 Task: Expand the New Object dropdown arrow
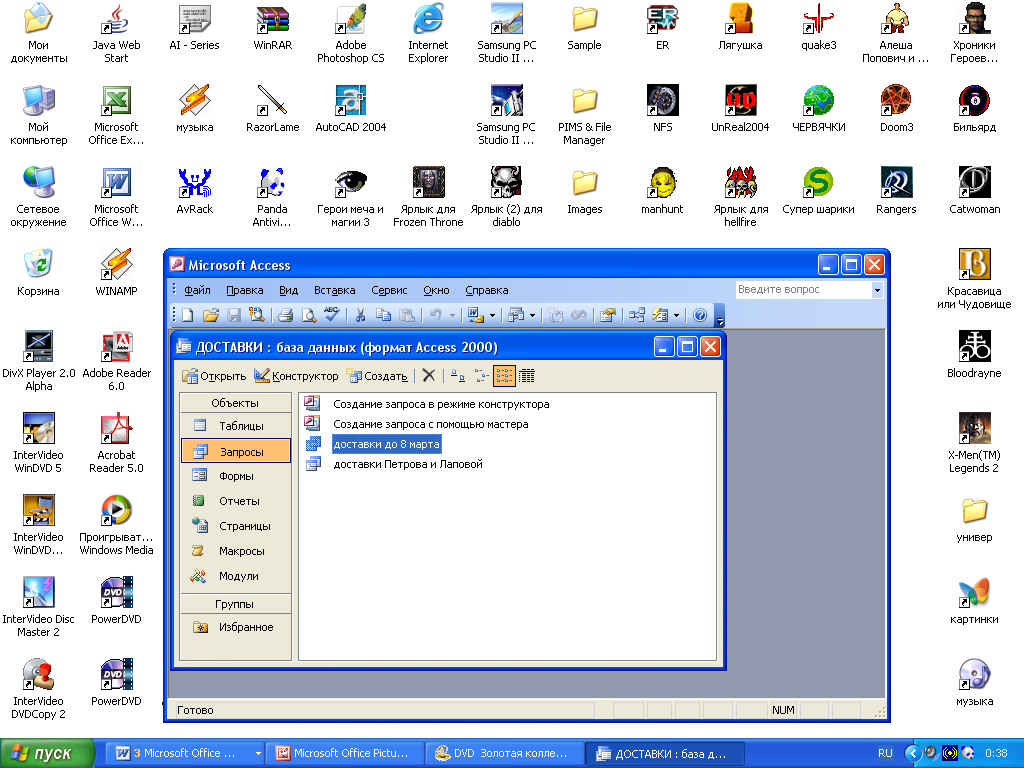677,315
